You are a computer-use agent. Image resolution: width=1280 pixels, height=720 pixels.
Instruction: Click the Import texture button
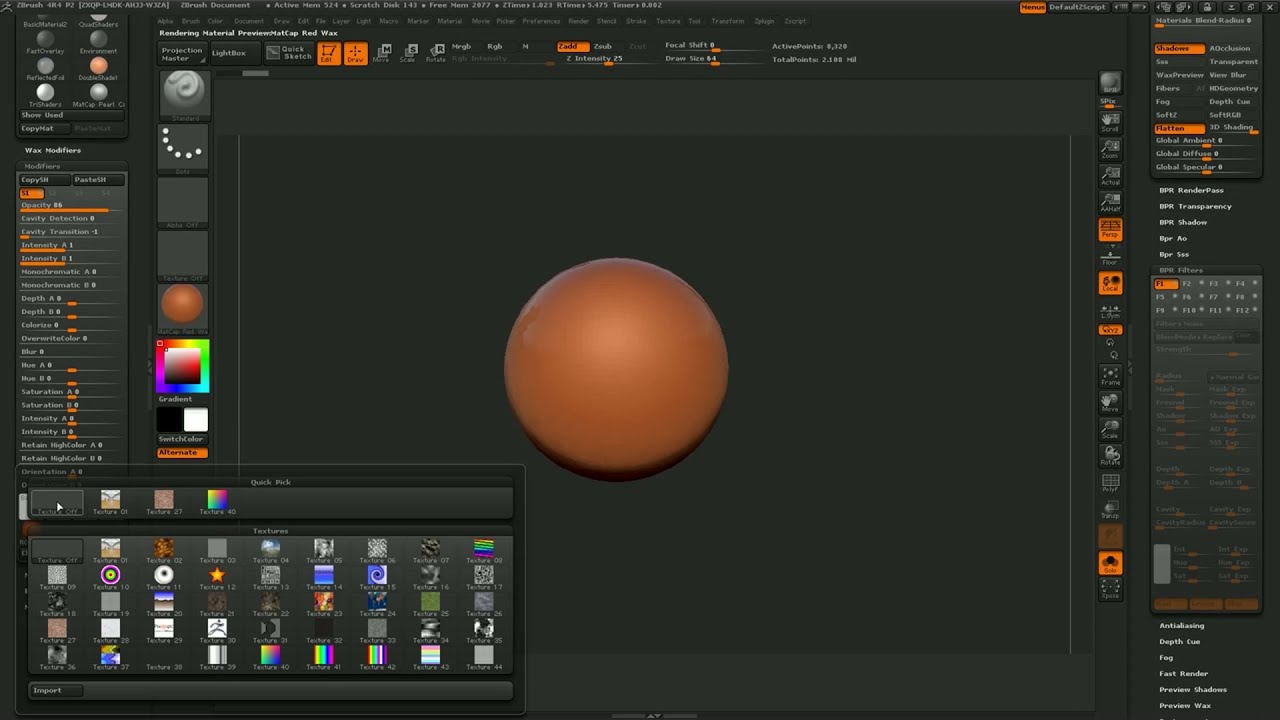[x=55, y=690]
